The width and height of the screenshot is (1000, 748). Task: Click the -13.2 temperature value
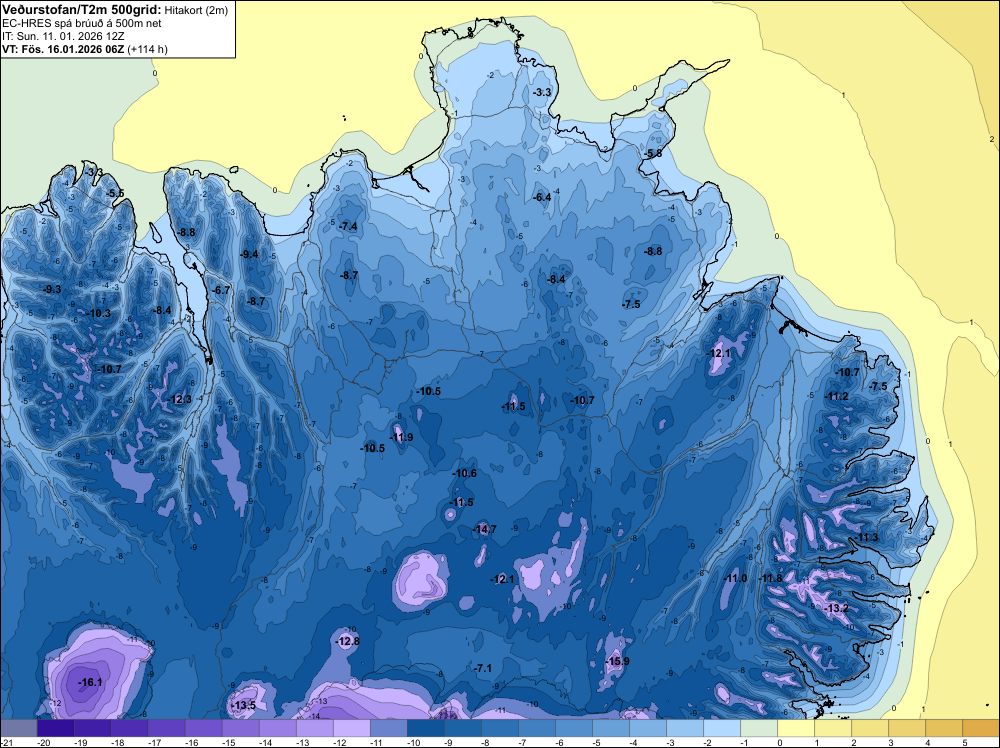point(836,608)
